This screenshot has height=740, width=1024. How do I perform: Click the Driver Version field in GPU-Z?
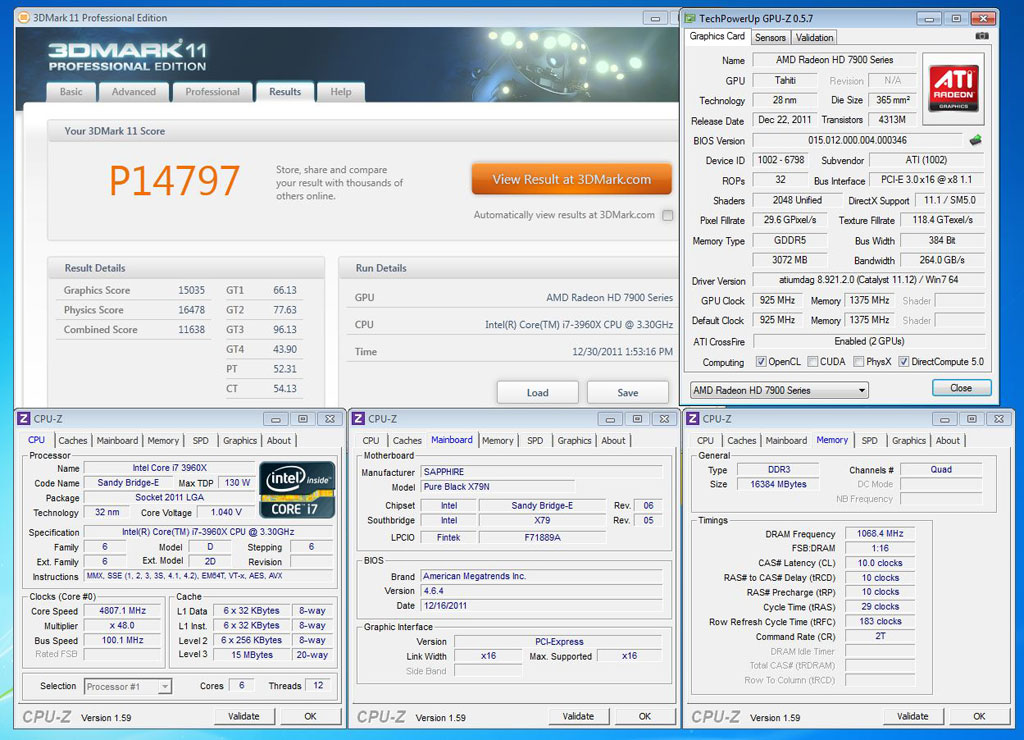tap(869, 280)
